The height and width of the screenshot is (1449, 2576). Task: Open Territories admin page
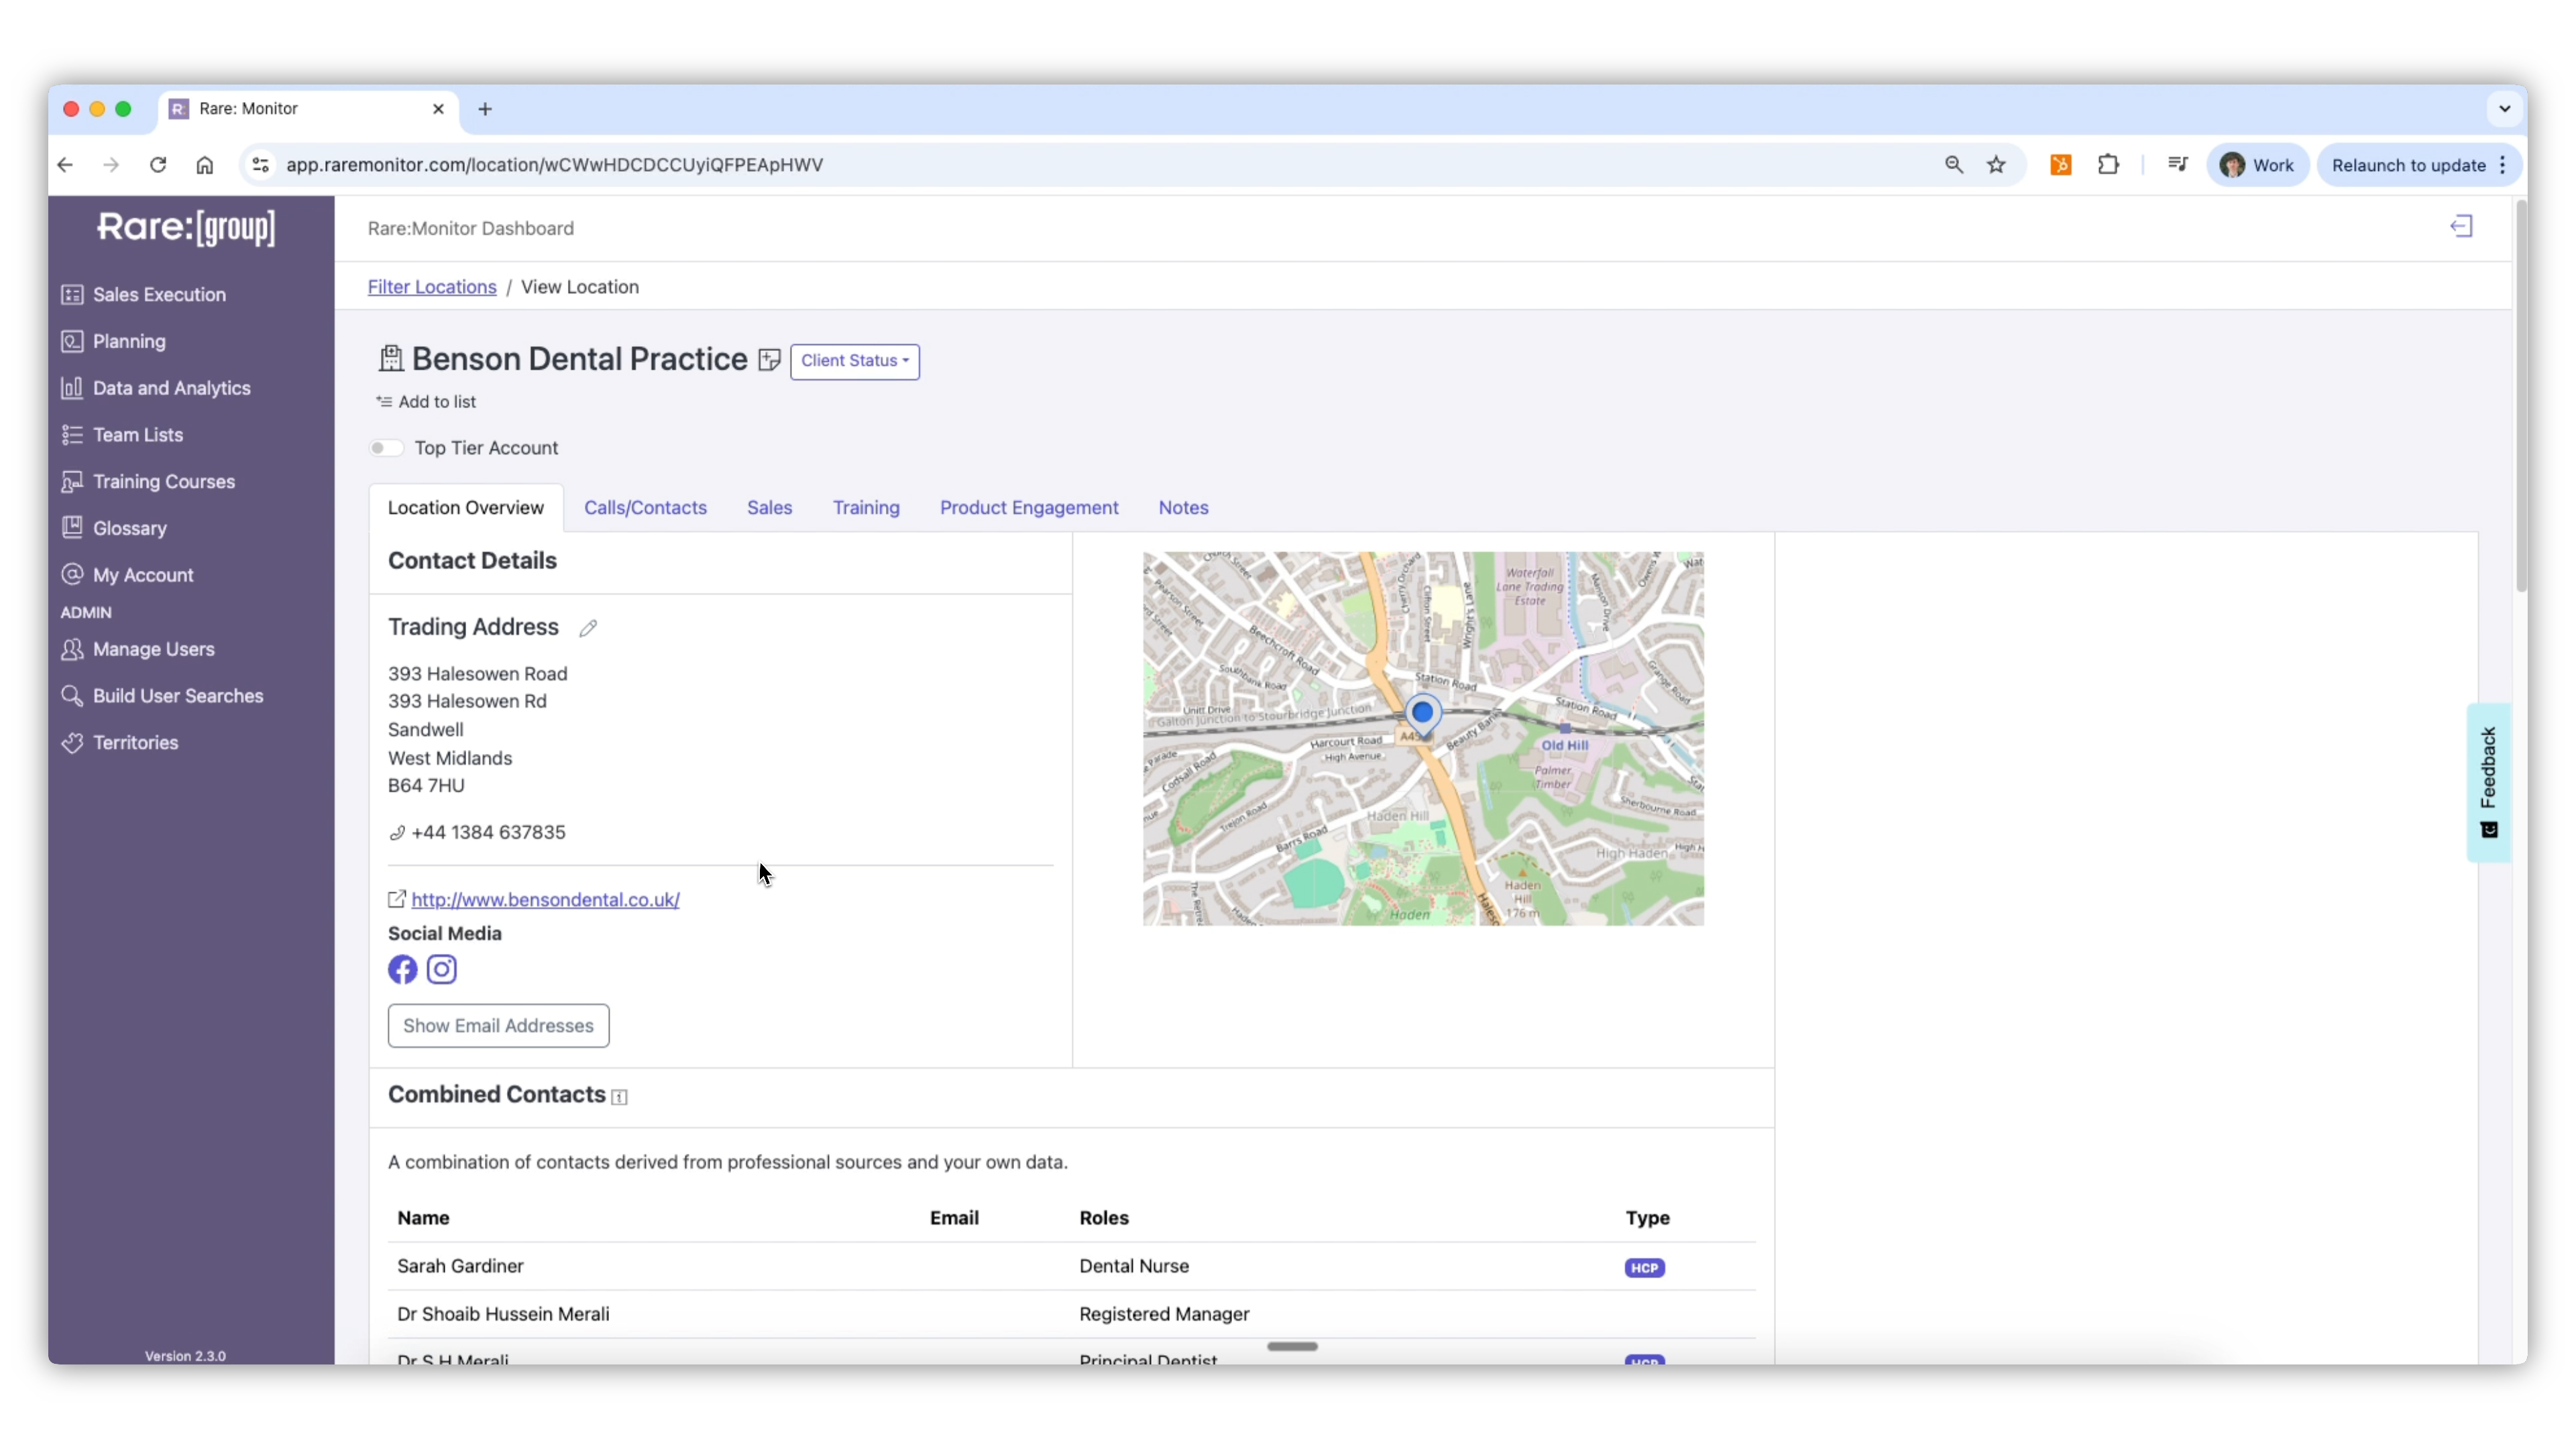point(119,743)
